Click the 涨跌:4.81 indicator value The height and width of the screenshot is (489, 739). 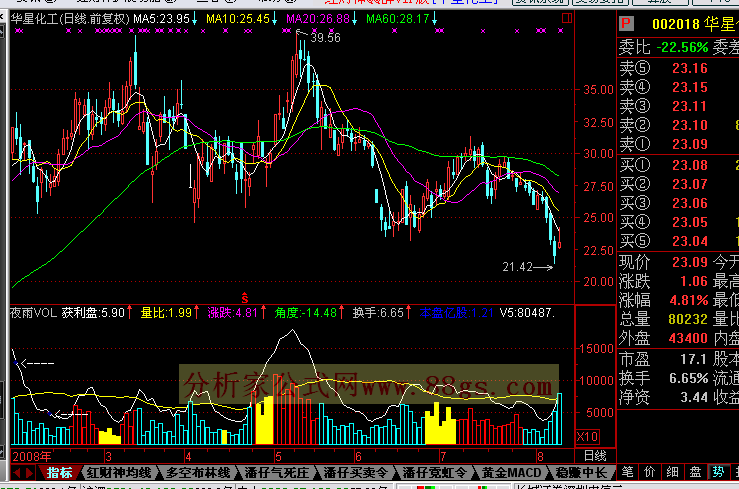233,313
